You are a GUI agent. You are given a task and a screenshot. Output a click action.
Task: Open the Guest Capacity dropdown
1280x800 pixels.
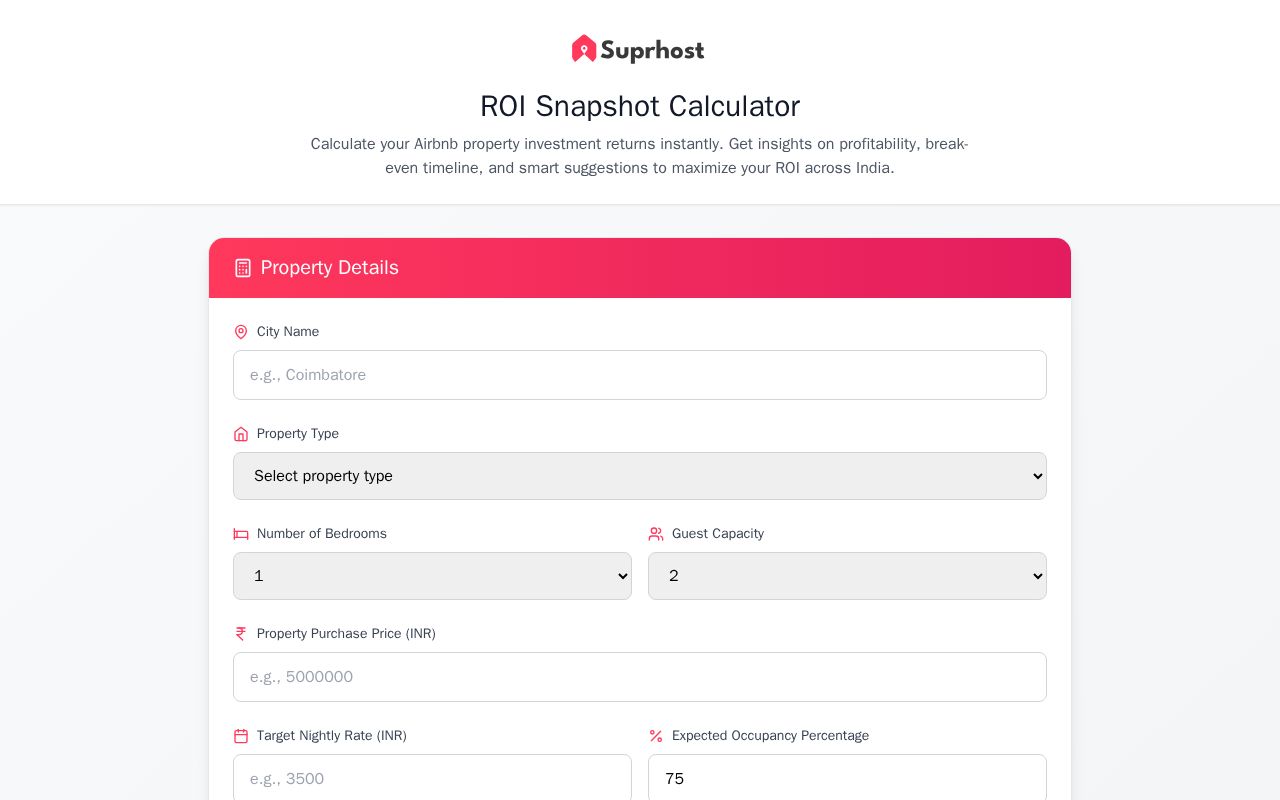(847, 576)
